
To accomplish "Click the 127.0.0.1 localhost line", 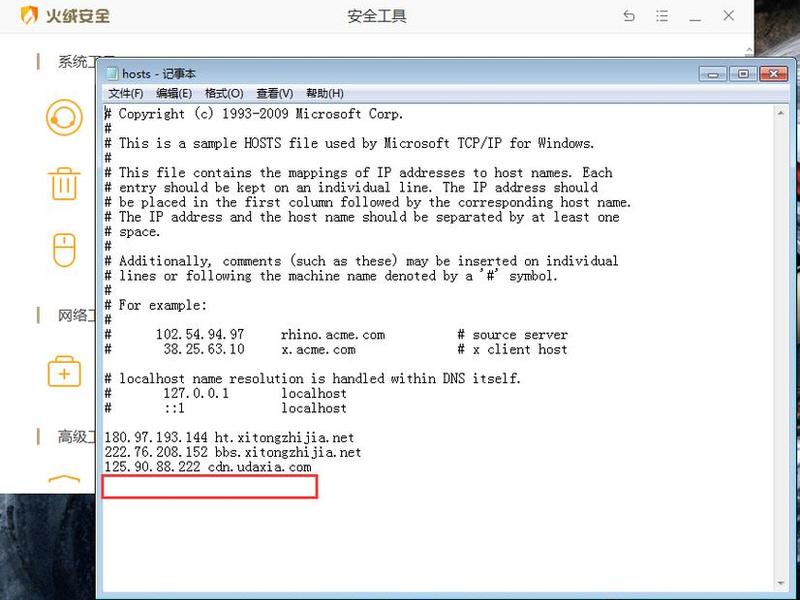I will [x=225, y=393].
